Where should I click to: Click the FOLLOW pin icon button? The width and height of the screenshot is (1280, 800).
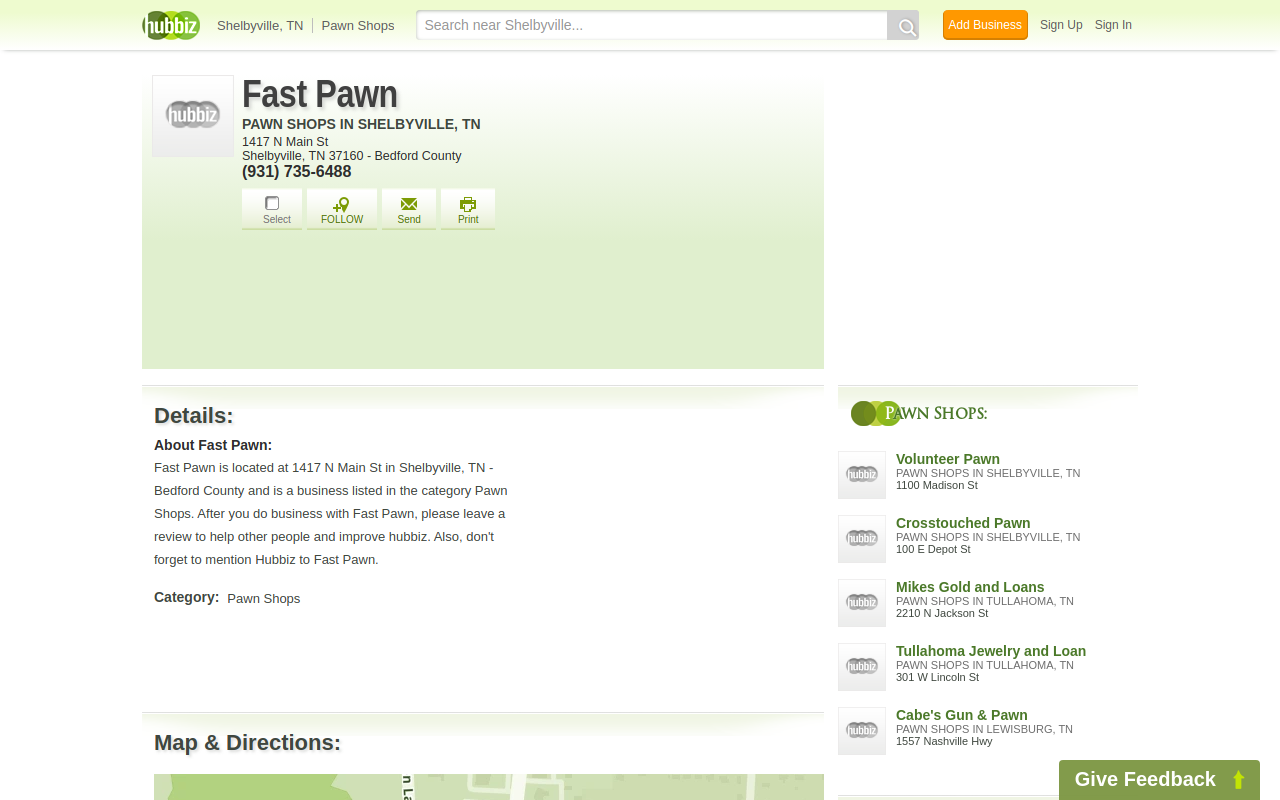click(x=342, y=209)
